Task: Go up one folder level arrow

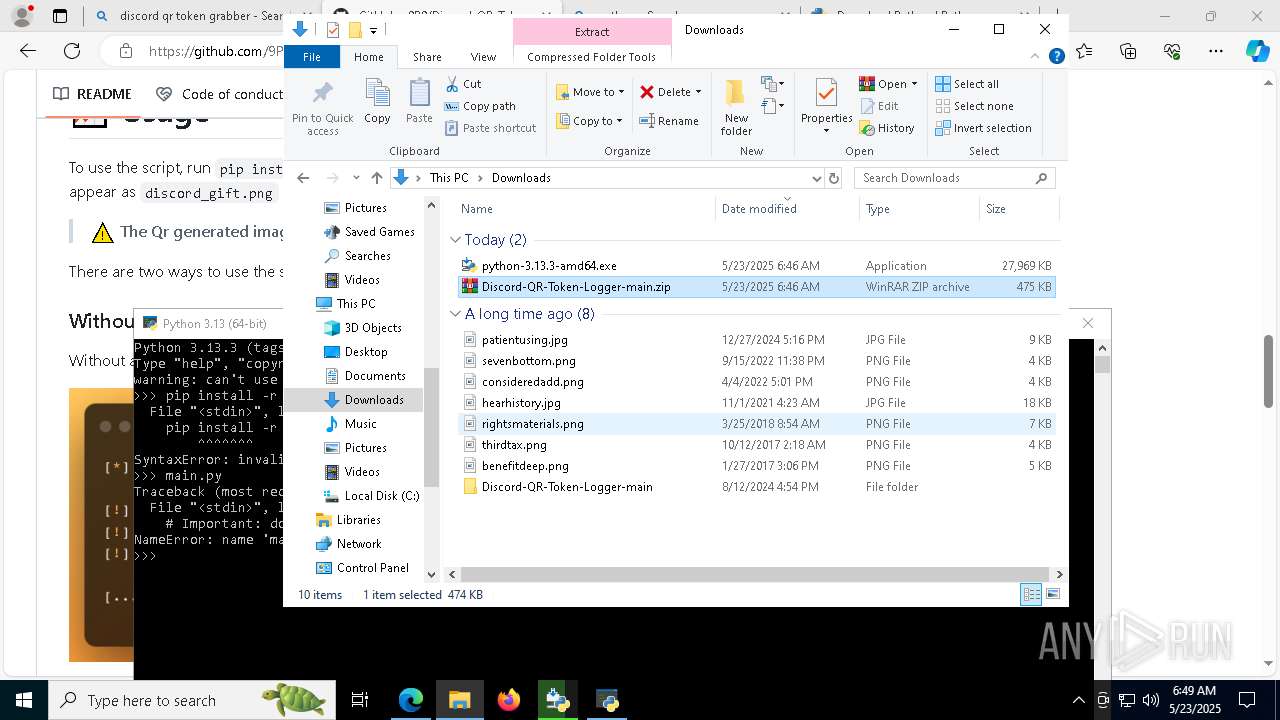Action: point(376,178)
